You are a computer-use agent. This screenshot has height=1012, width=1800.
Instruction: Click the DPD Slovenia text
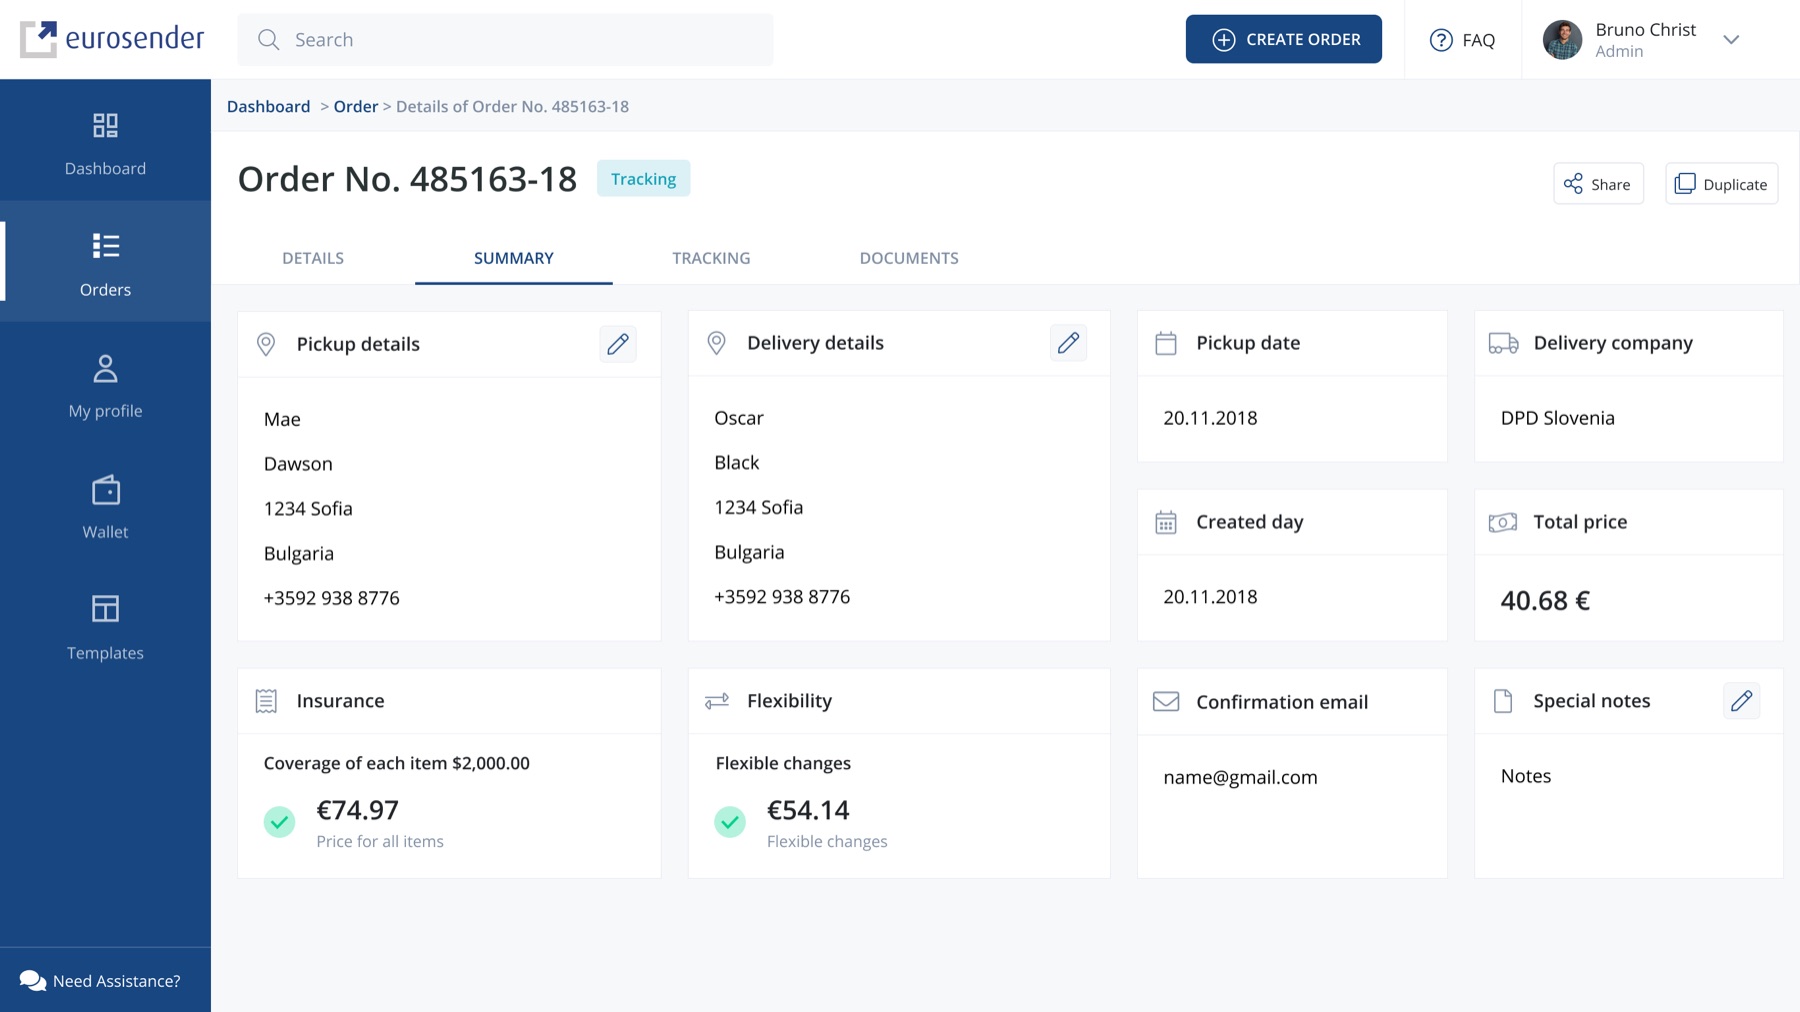click(1557, 418)
